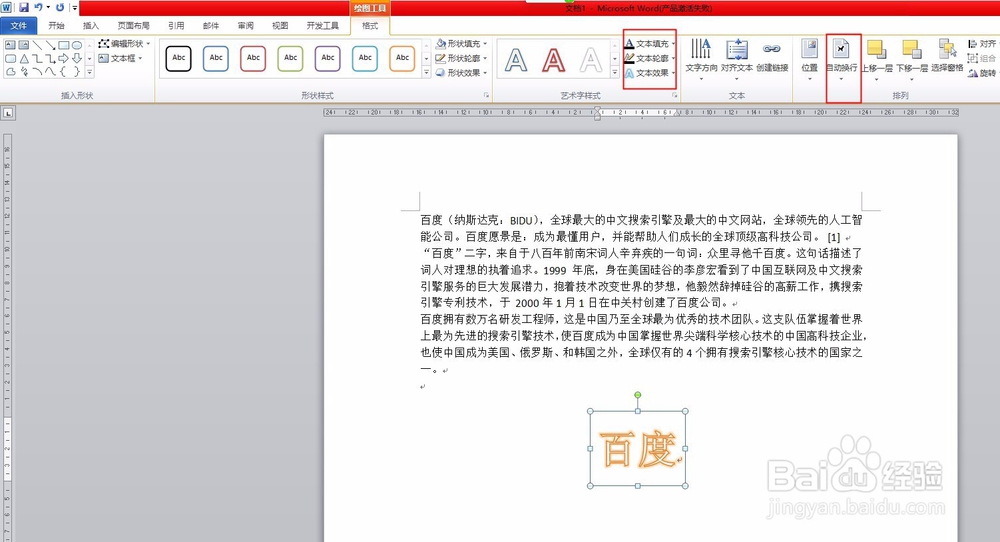Image resolution: width=1000 pixels, height=542 pixels.
Task: Switch to the 审阅 tab
Action: tap(246, 26)
